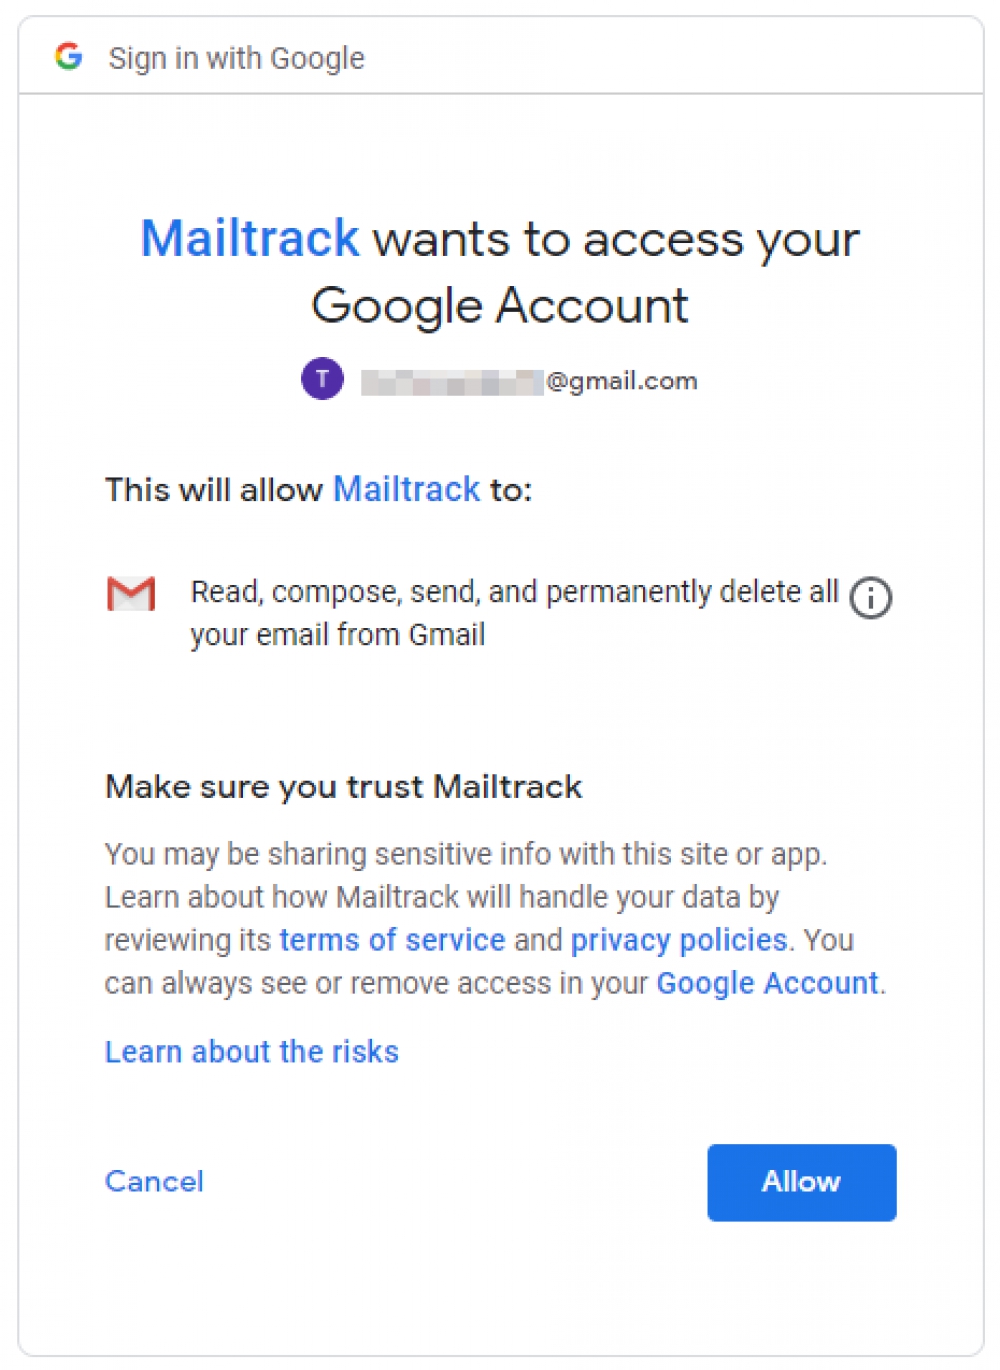Click the Google G logo

click(x=68, y=57)
